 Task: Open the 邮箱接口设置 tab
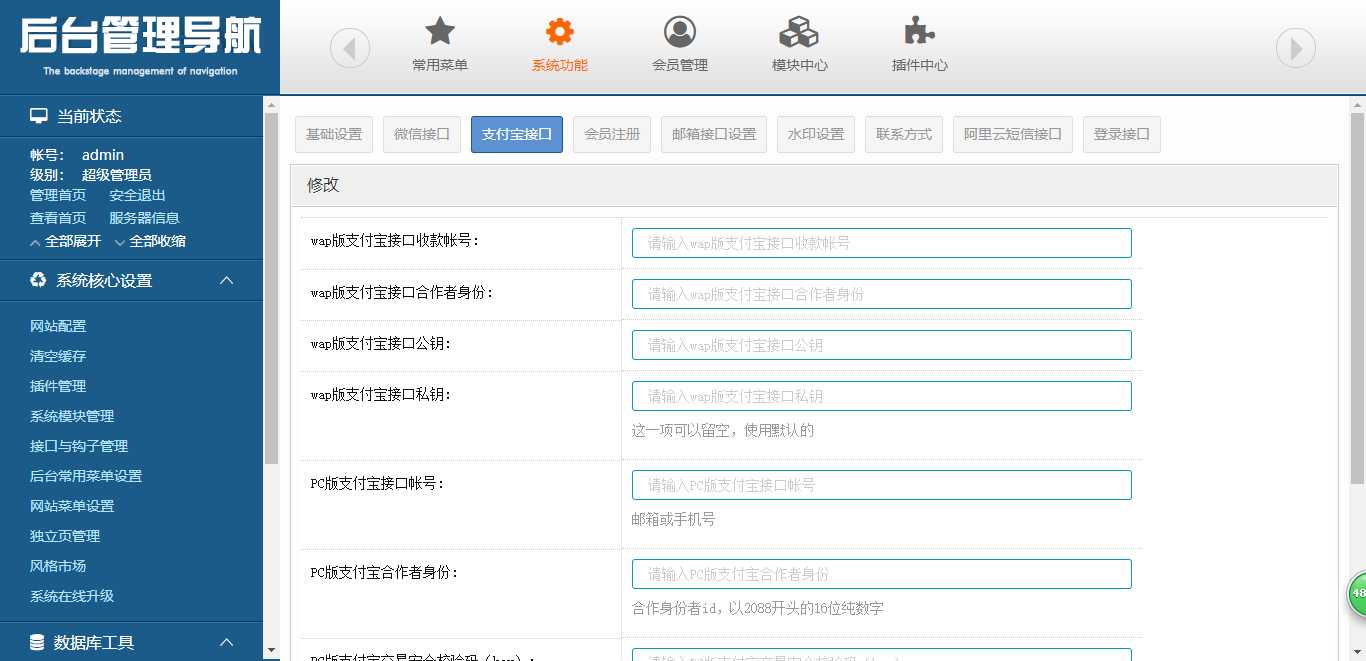(x=714, y=134)
